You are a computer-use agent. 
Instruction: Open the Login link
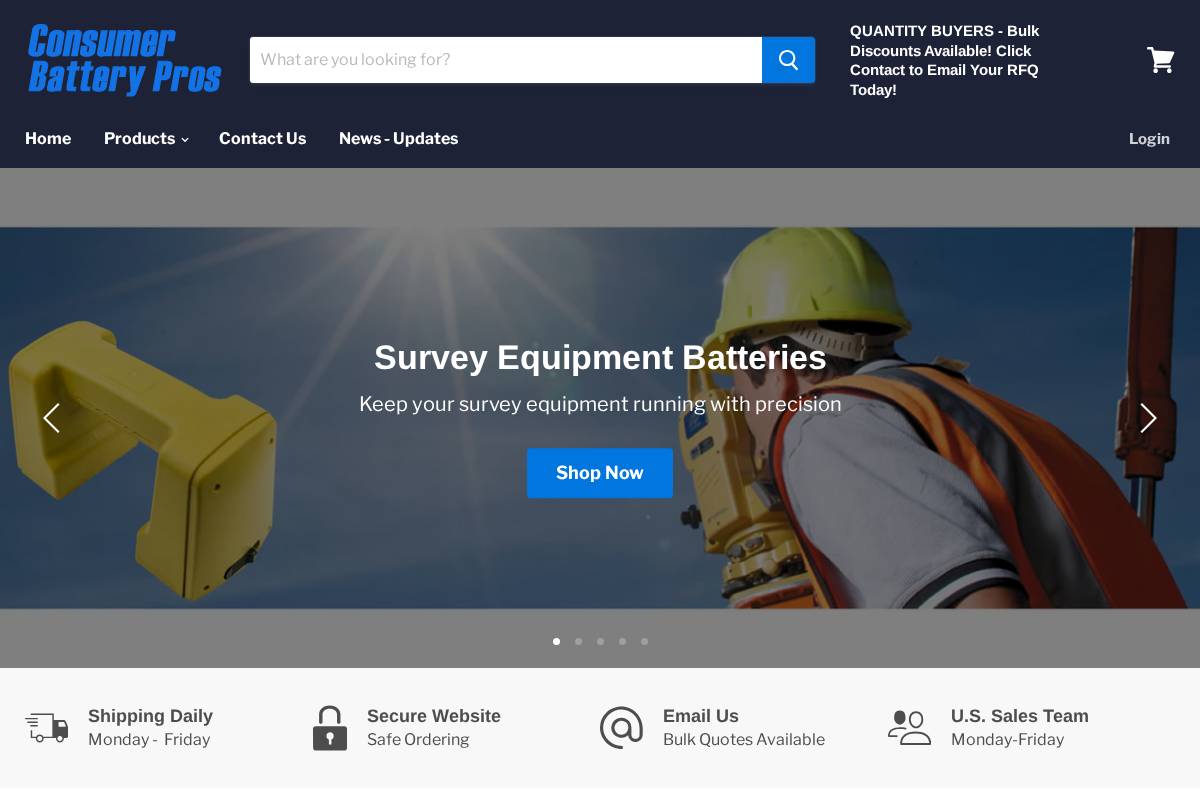pos(1149,139)
